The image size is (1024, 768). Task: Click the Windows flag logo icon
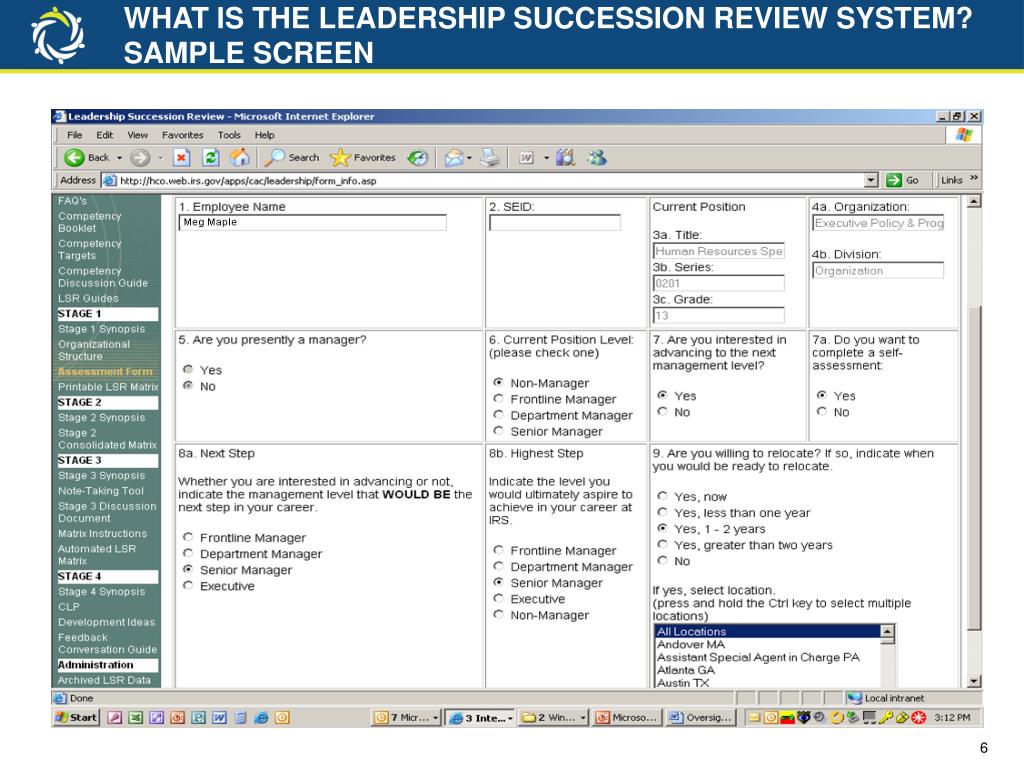tap(964, 135)
